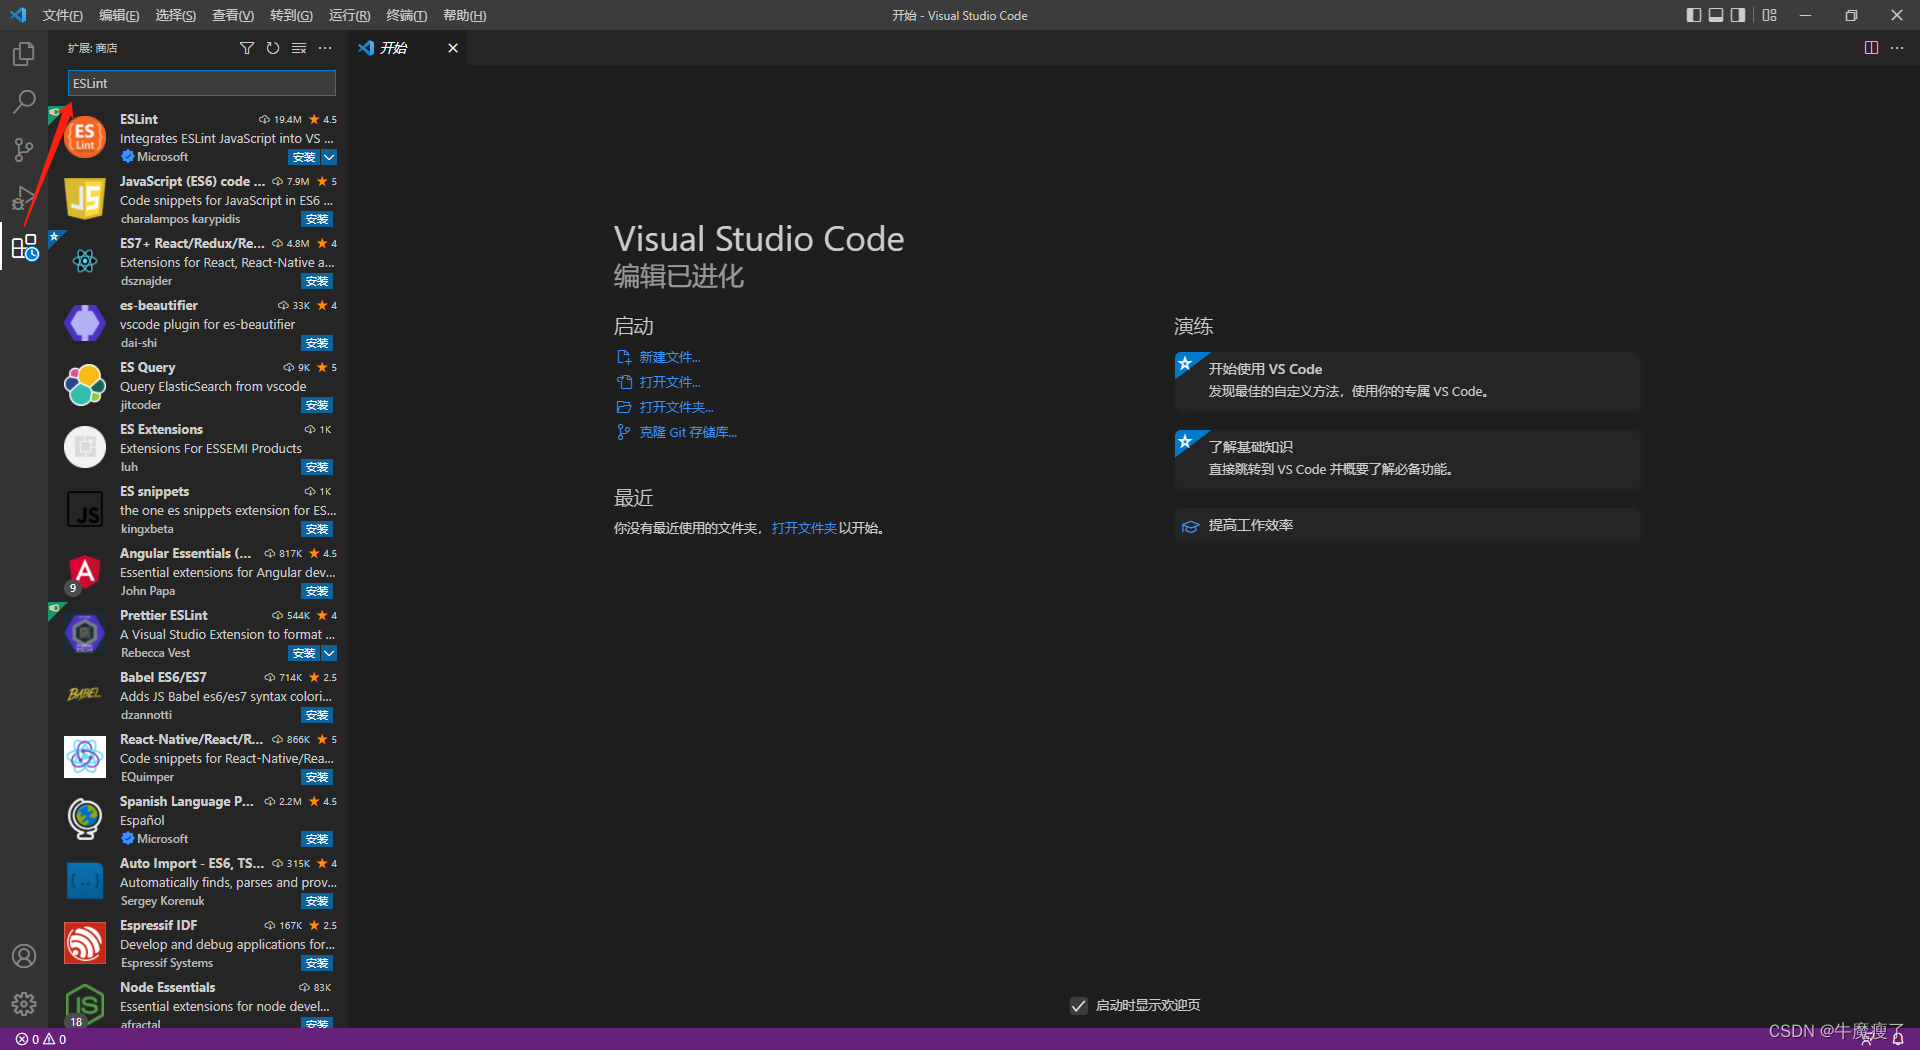
Task: Select the JavaScript (ES6) code snippets icon
Action: pyautogui.click(x=85, y=199)
